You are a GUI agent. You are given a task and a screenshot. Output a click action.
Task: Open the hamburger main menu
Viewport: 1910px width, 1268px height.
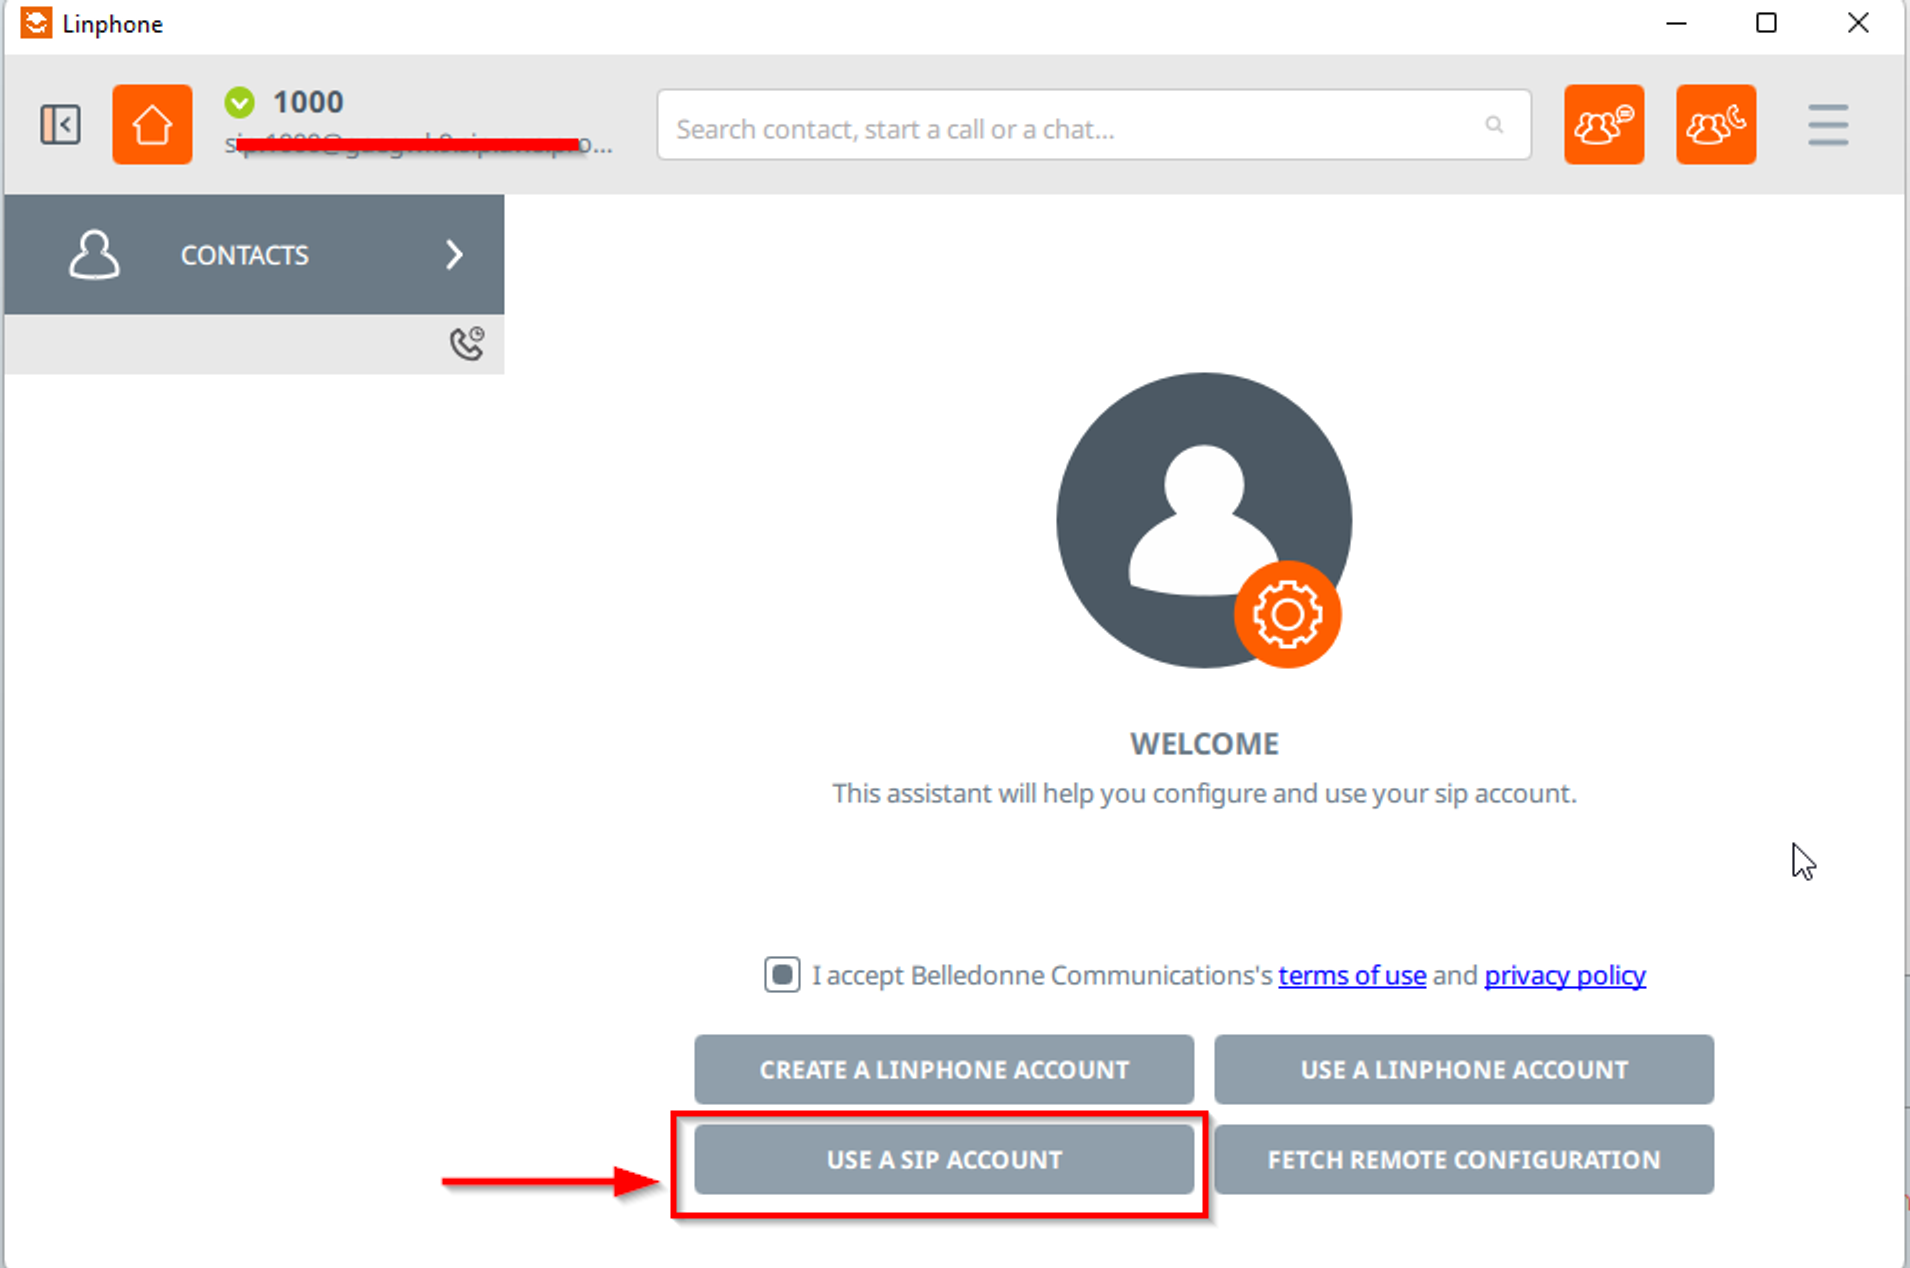pos(1828,125)
